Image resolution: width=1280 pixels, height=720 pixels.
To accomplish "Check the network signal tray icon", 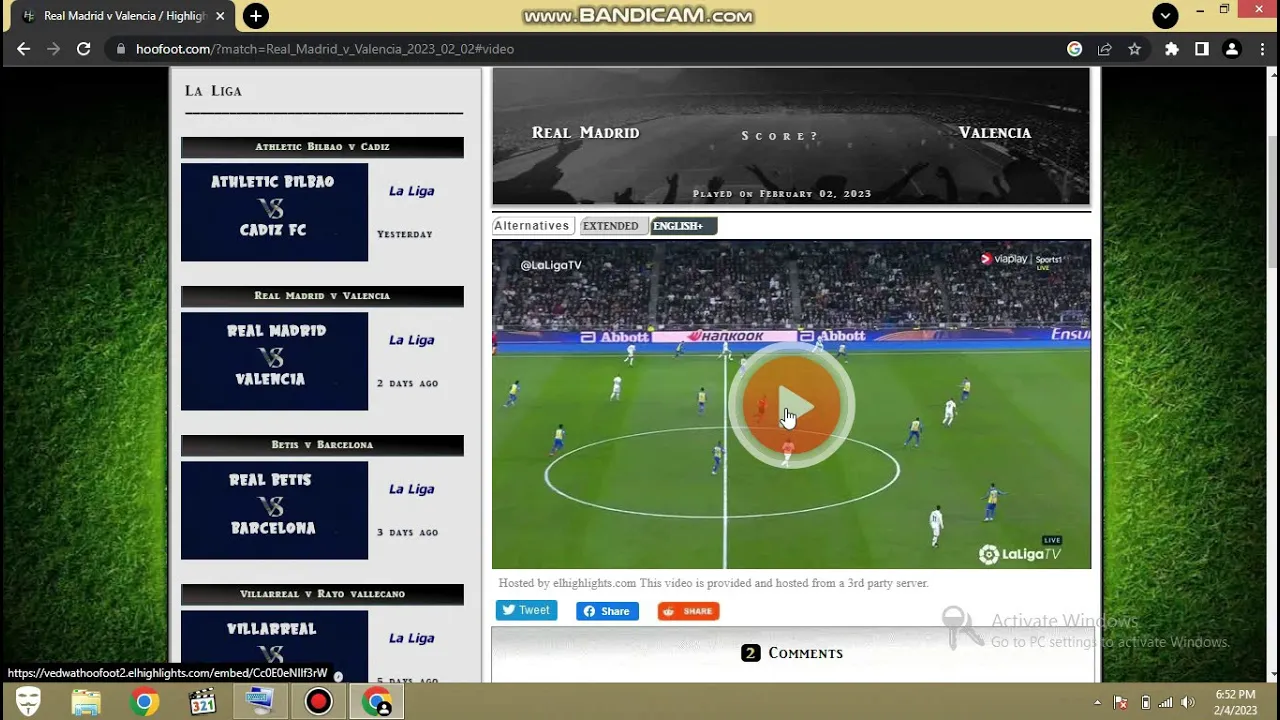I will coord(1166,702).
